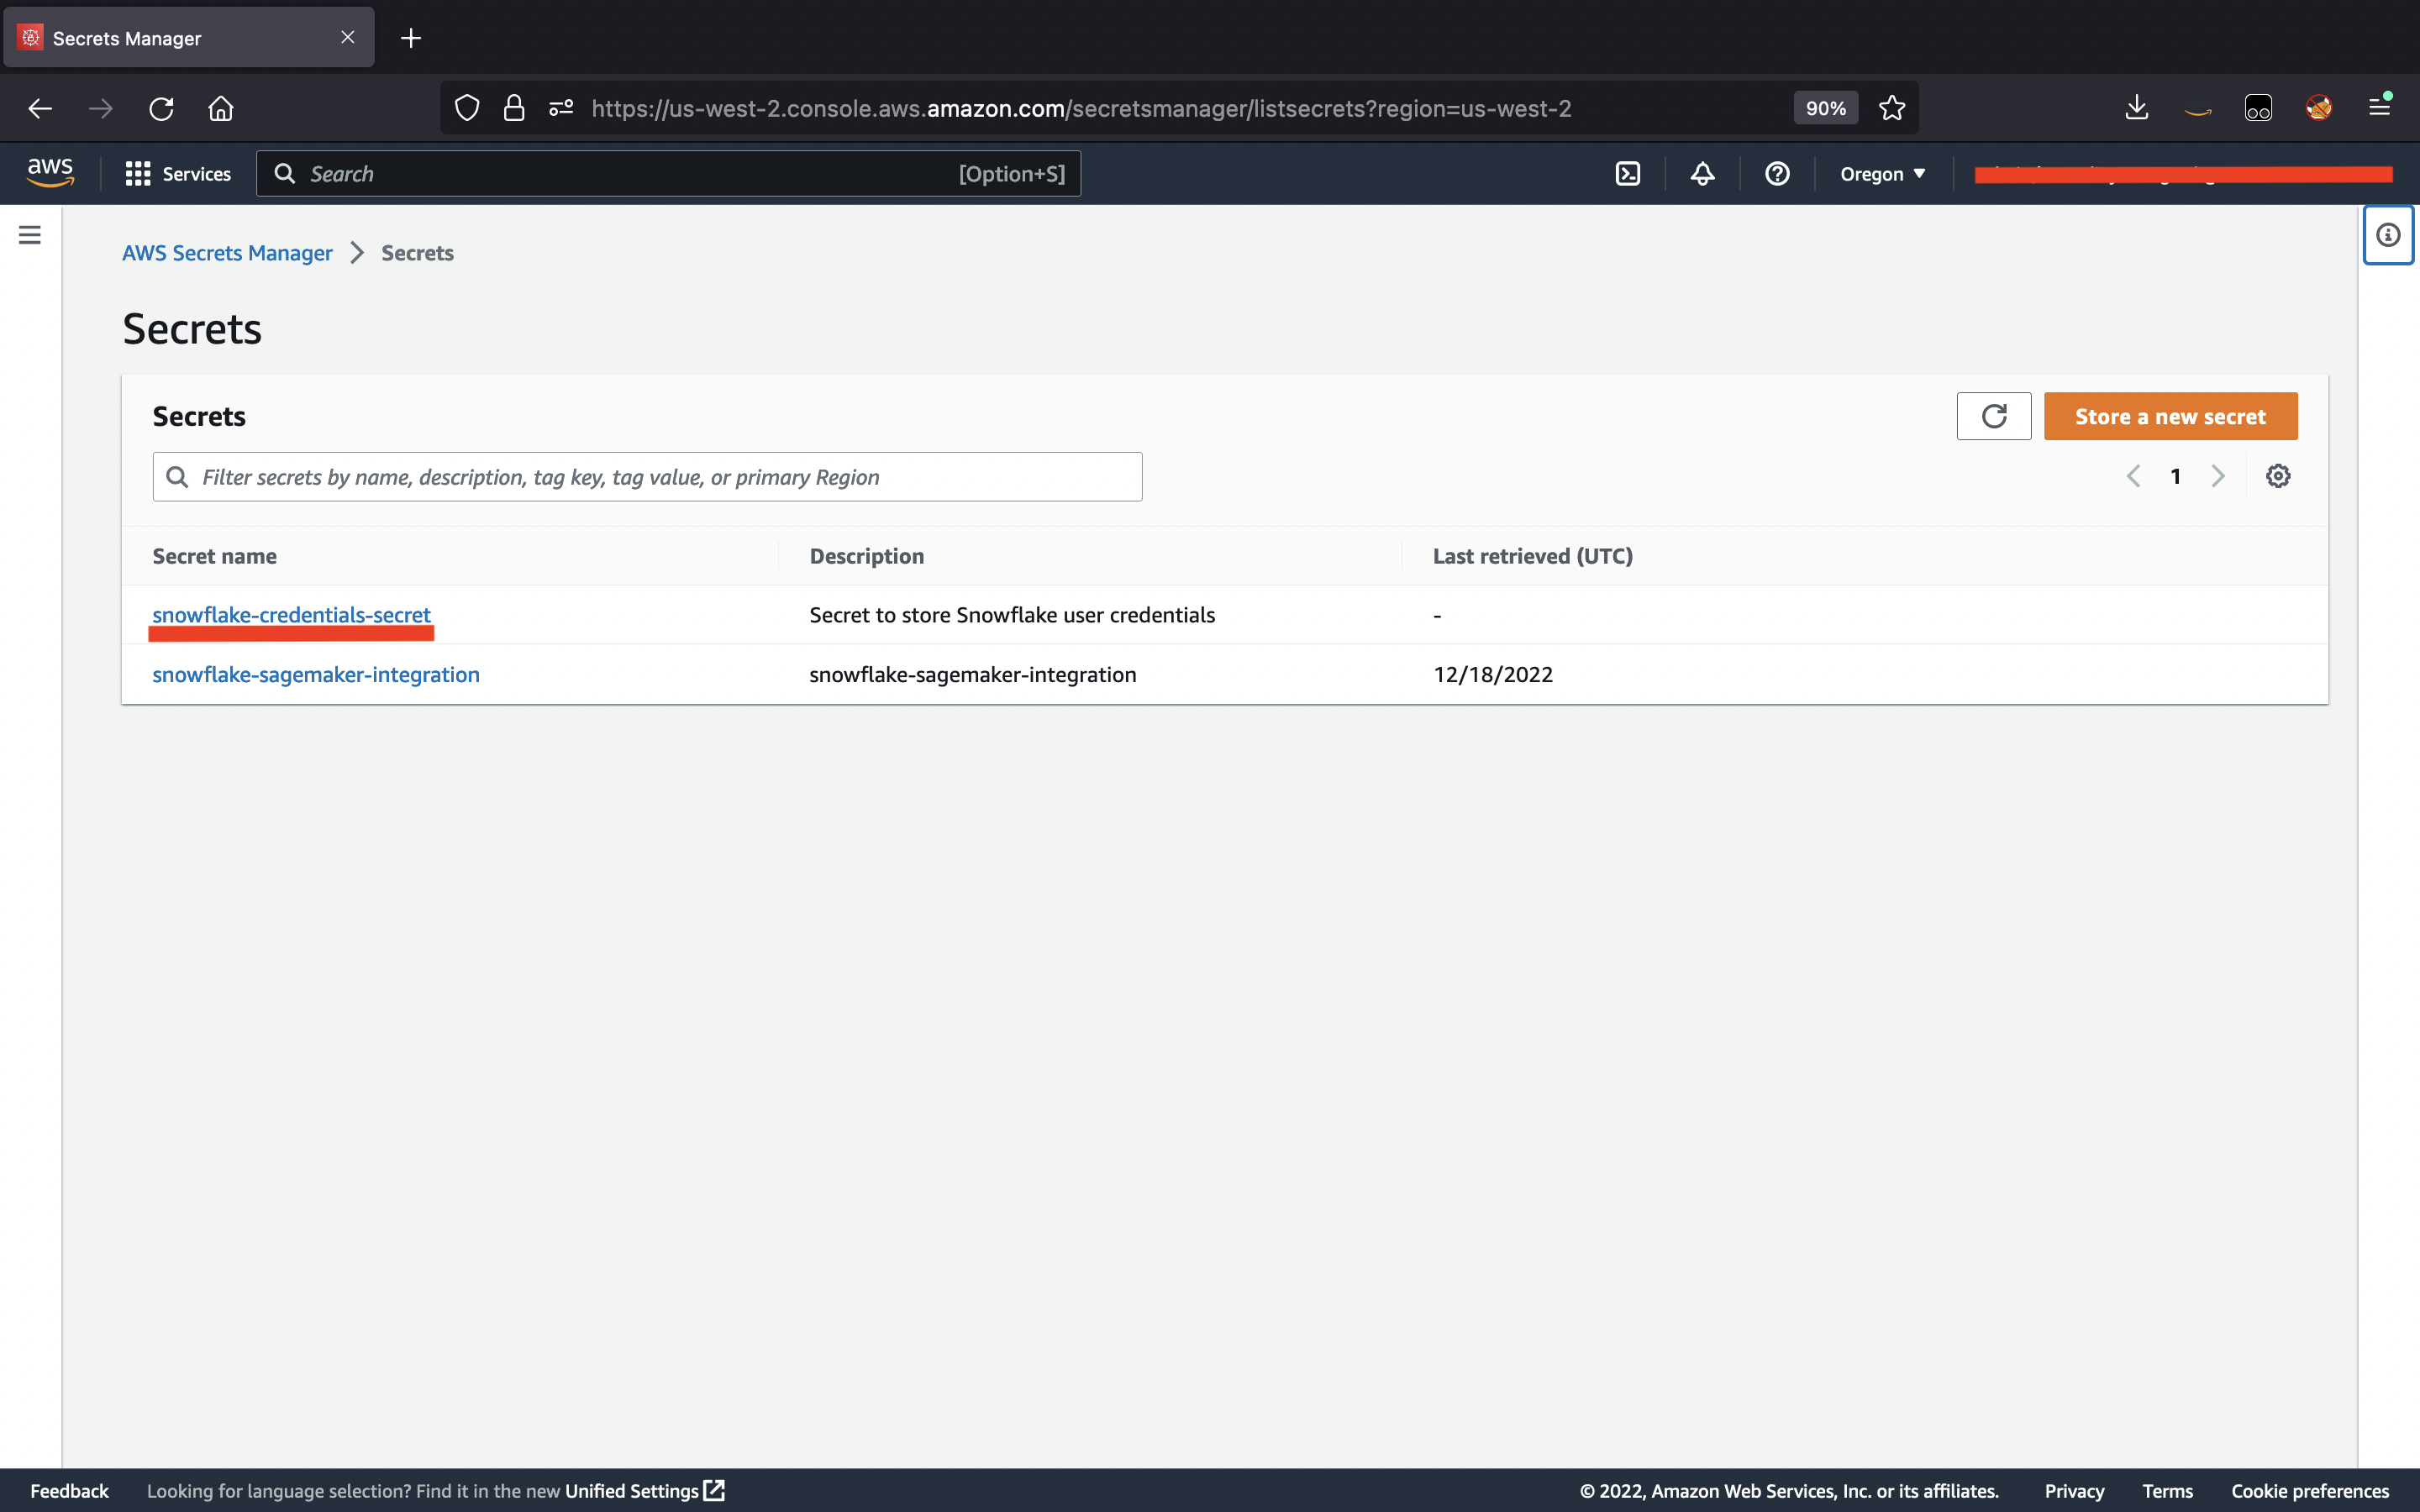
Task: Open browser downloads panel
Action: (x=2136, y=107)
